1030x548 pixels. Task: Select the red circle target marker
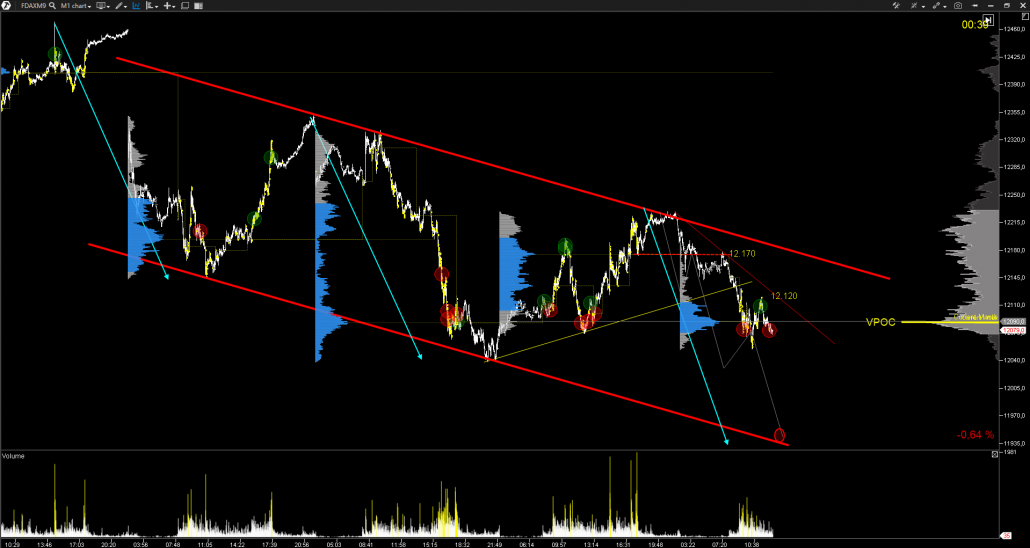pyautogui.click(x=780, y=435)
